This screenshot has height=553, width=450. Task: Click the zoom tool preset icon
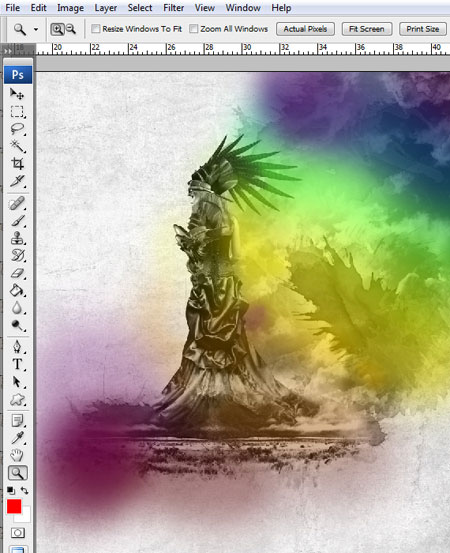tap(20, 29)
